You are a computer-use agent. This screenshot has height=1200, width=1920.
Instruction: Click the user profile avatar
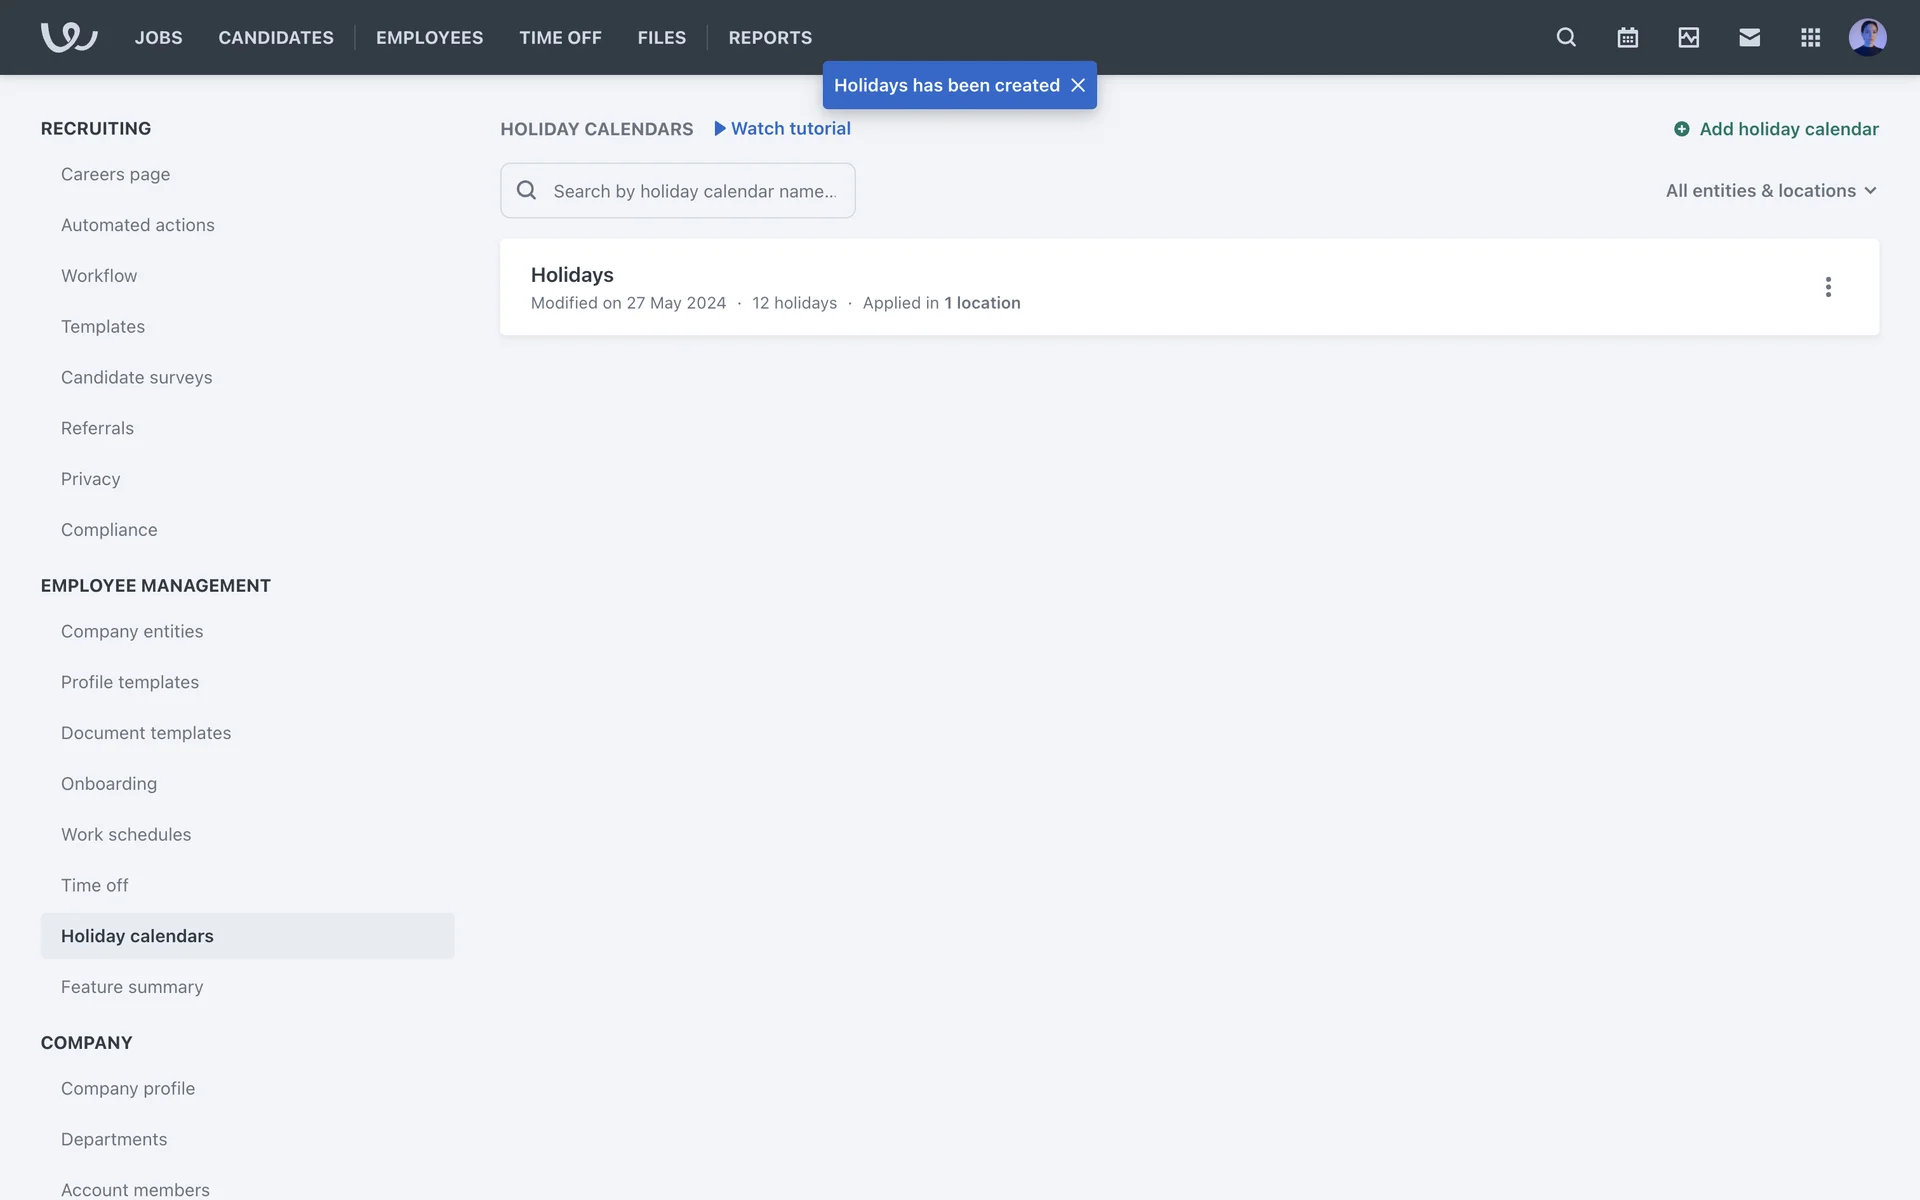(1867, 37)
